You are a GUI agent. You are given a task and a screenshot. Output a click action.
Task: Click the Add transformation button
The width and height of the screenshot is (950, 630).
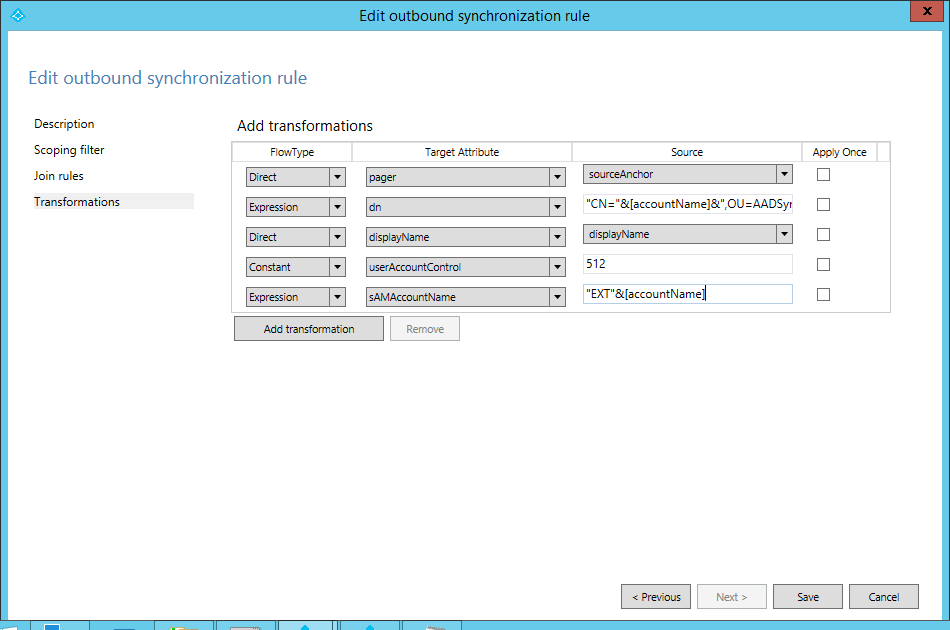pos(308,329)
